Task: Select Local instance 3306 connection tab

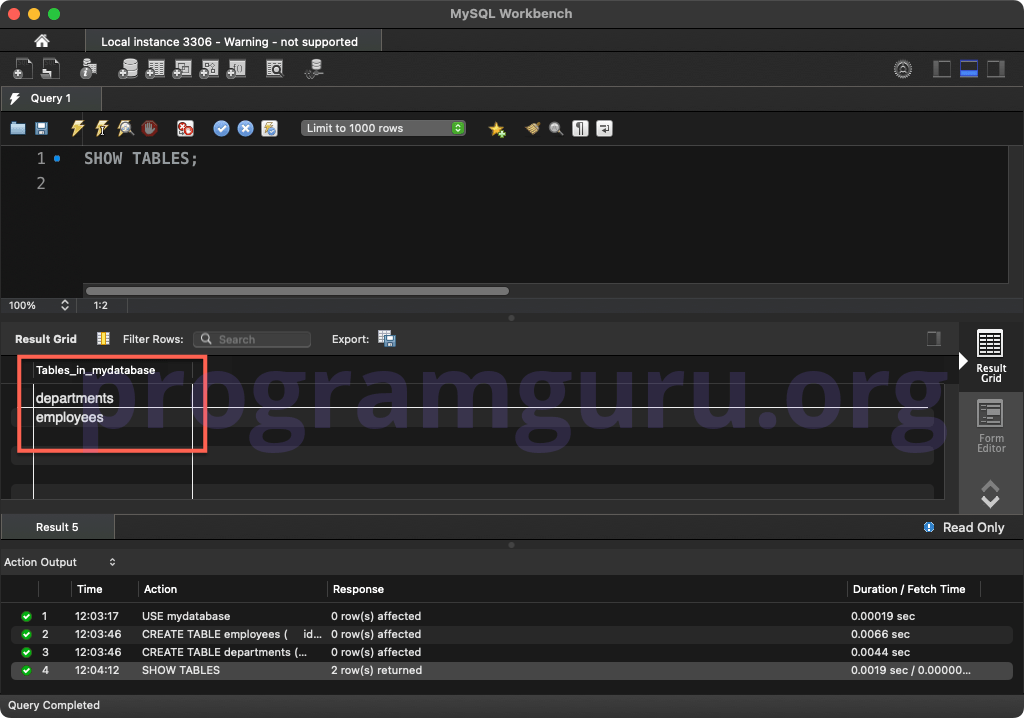Action: [x=233, y=41]
